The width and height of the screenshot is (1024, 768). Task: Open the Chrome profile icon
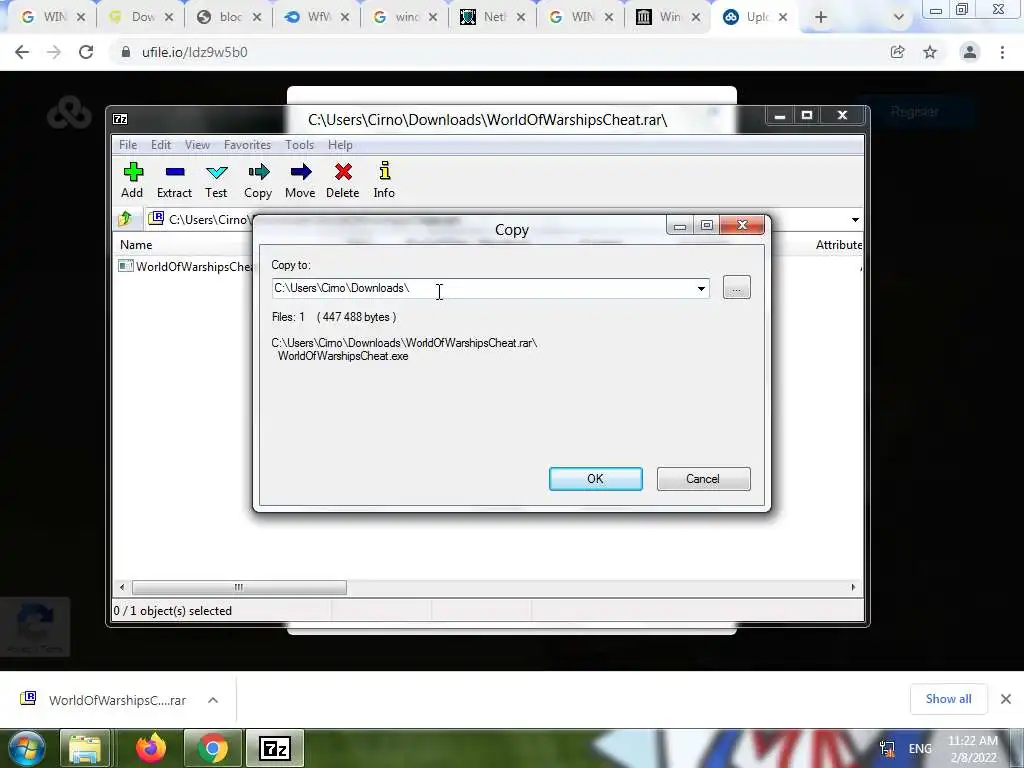pos(970,52)
